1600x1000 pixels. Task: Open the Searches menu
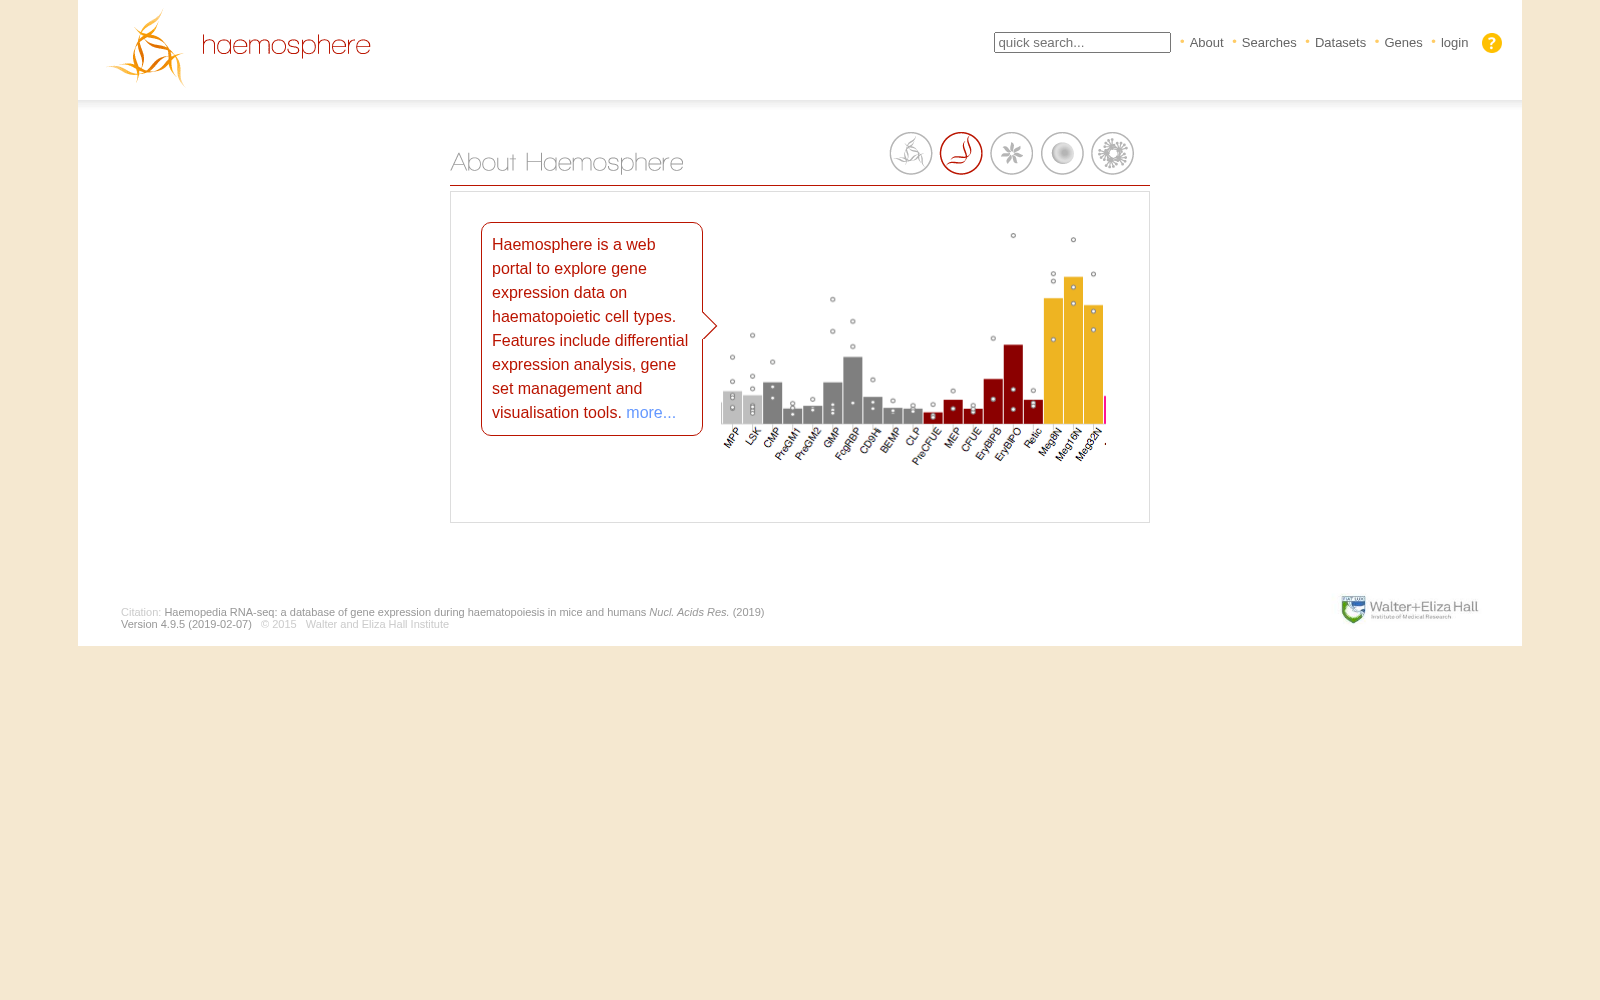pos(1269,42)
